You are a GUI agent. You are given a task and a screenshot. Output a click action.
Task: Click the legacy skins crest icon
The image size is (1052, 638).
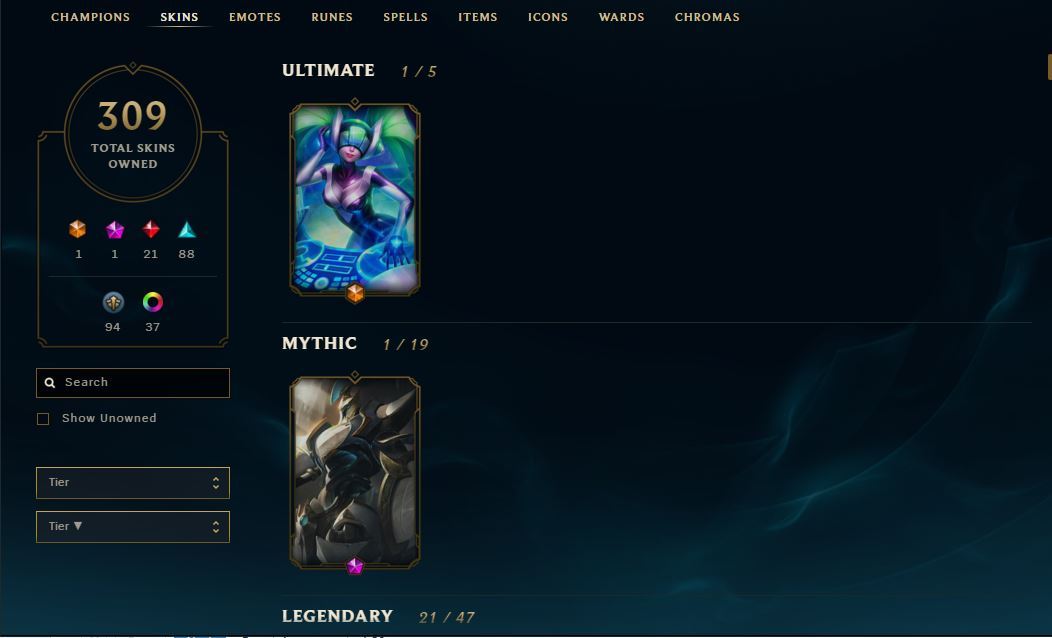pyautogui.click(x=113, y=303)
